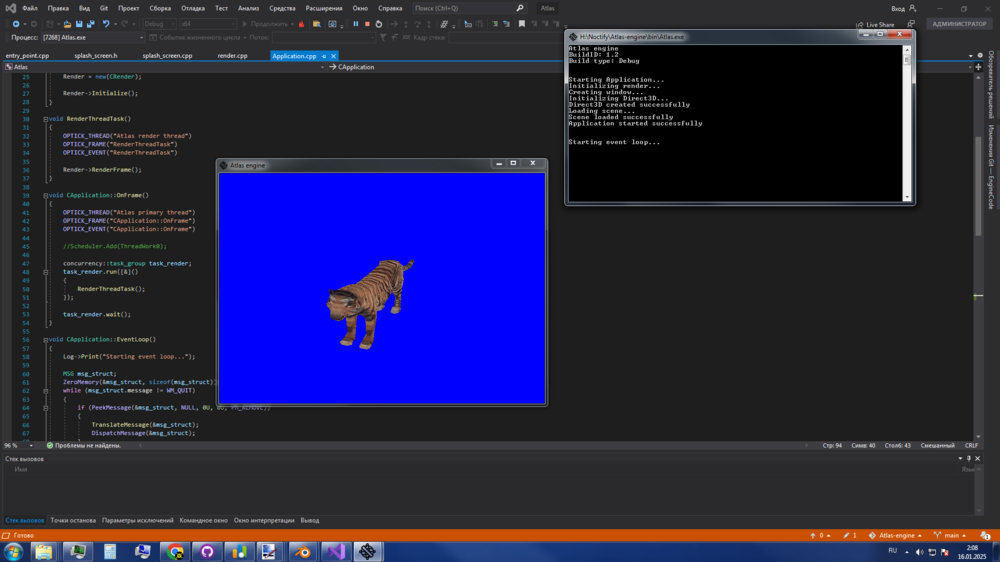This screenshot has width=1000, height=562.
Task: Click the Save All icon in toolbar
Action: (90, 24)
